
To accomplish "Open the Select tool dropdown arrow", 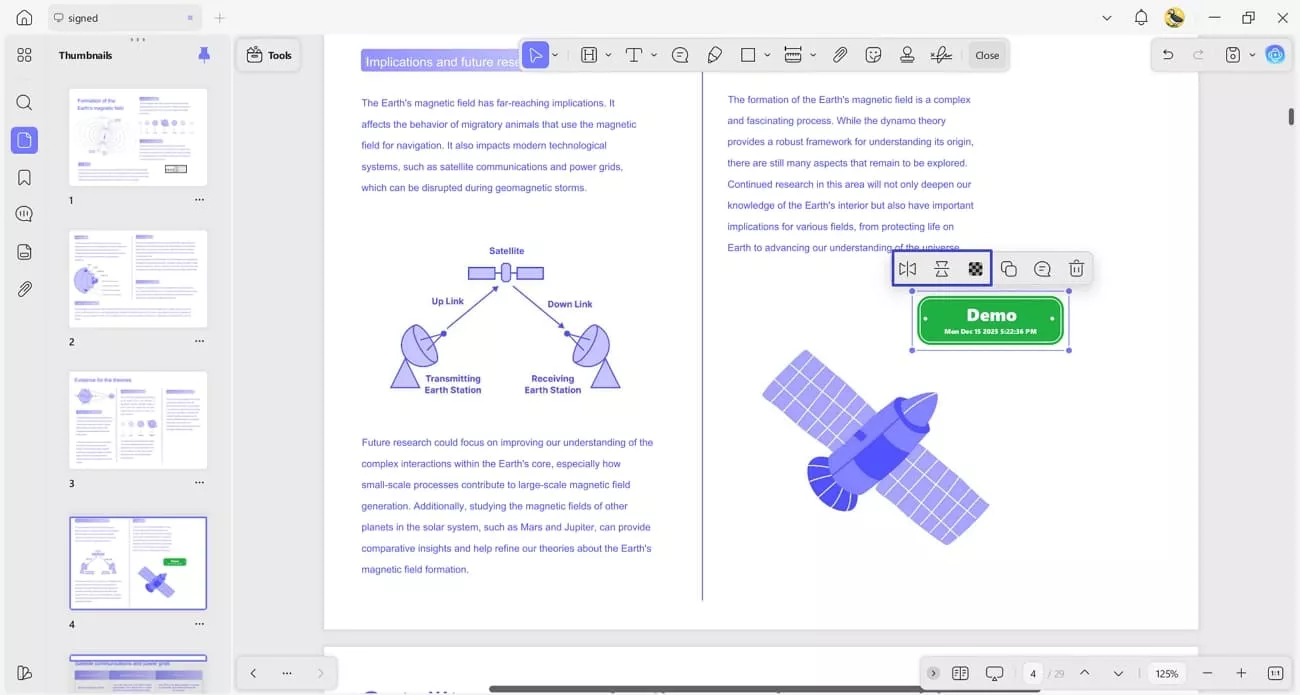I will coord(554,55).
